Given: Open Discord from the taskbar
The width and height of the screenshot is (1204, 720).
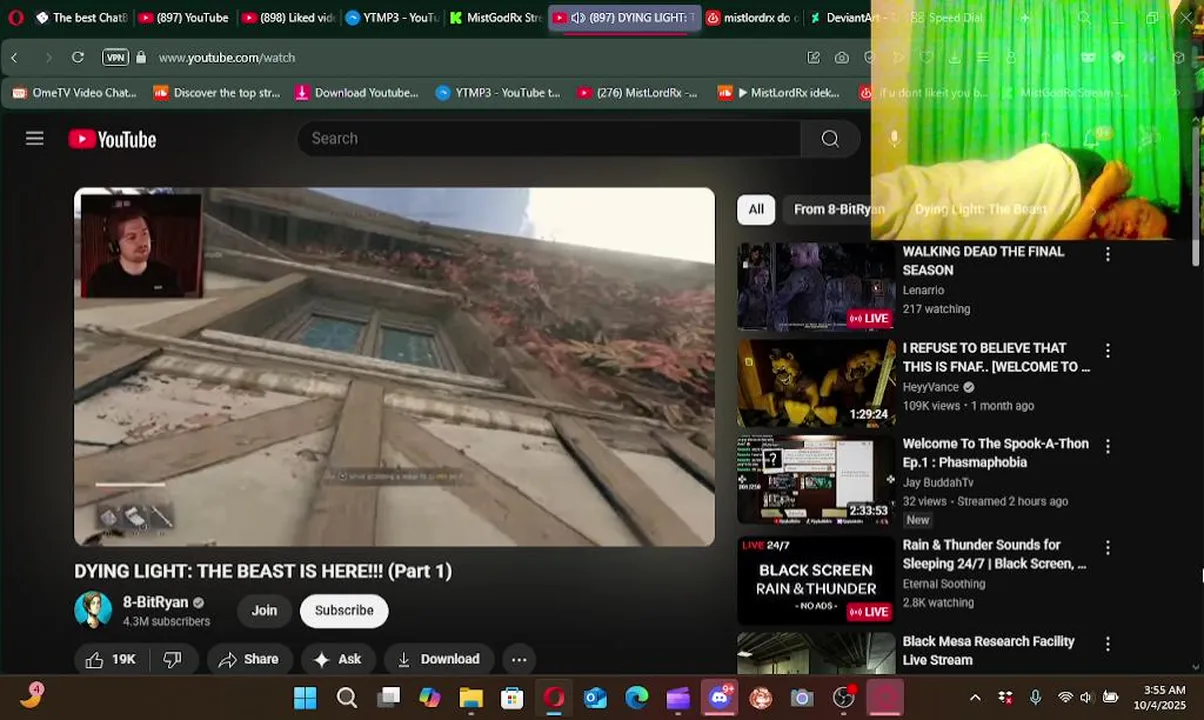Looking at the screenshot, I should pos(719,697).
